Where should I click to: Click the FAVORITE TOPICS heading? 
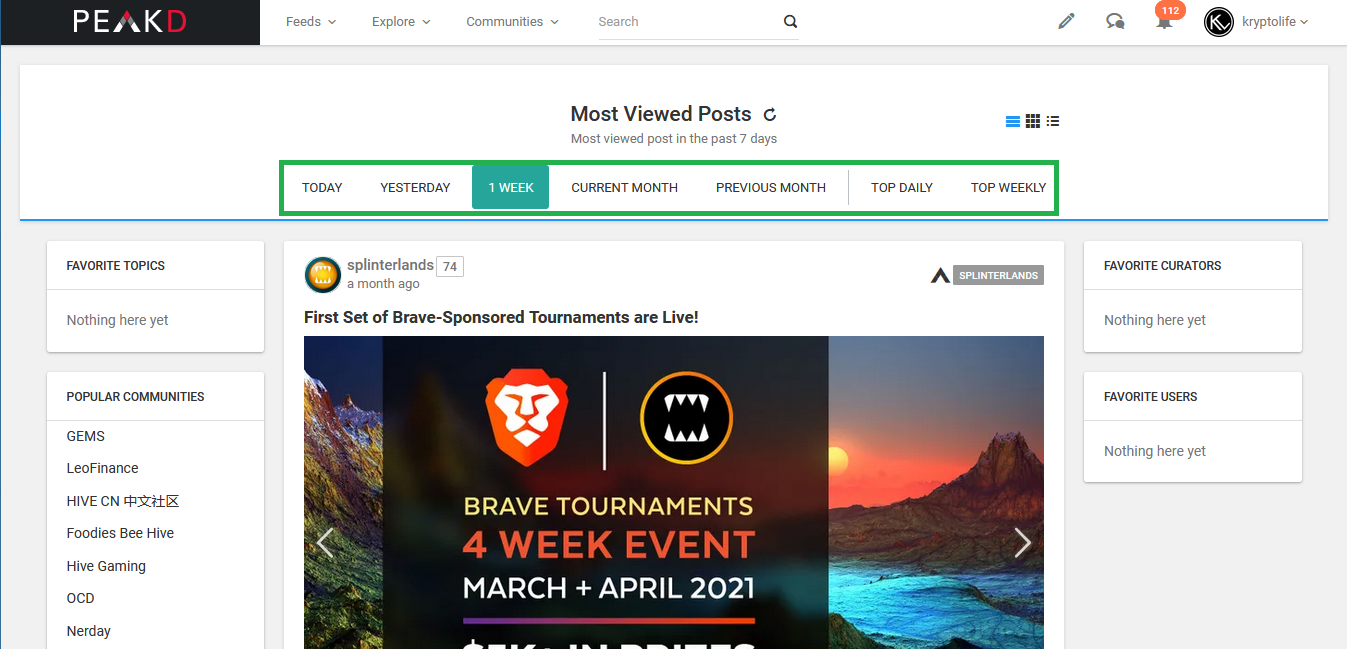tap(116, 266)
